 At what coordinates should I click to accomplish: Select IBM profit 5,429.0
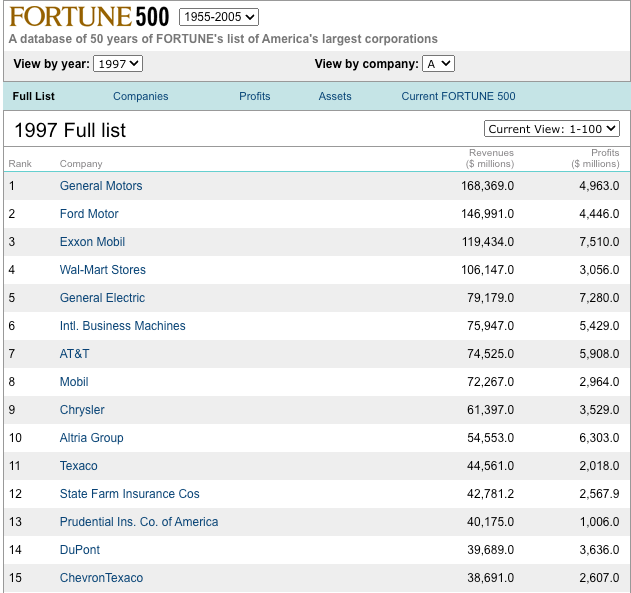pos(599,325)
